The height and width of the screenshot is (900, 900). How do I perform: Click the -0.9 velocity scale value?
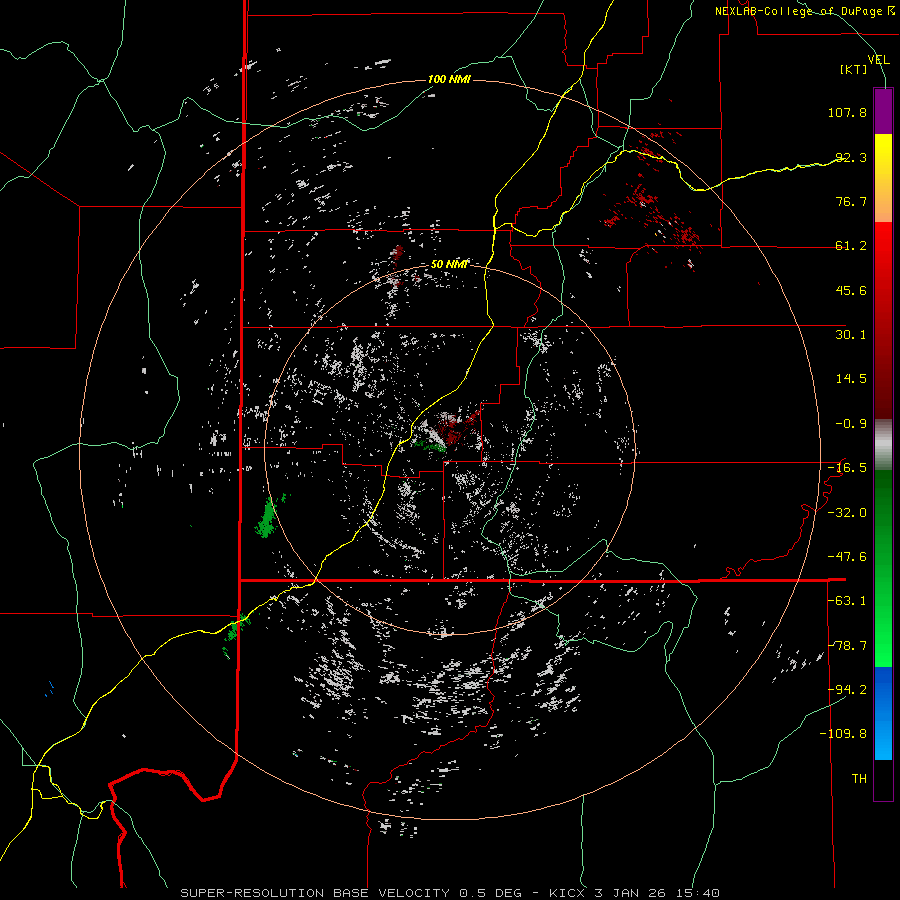click(x=851, y=424)
